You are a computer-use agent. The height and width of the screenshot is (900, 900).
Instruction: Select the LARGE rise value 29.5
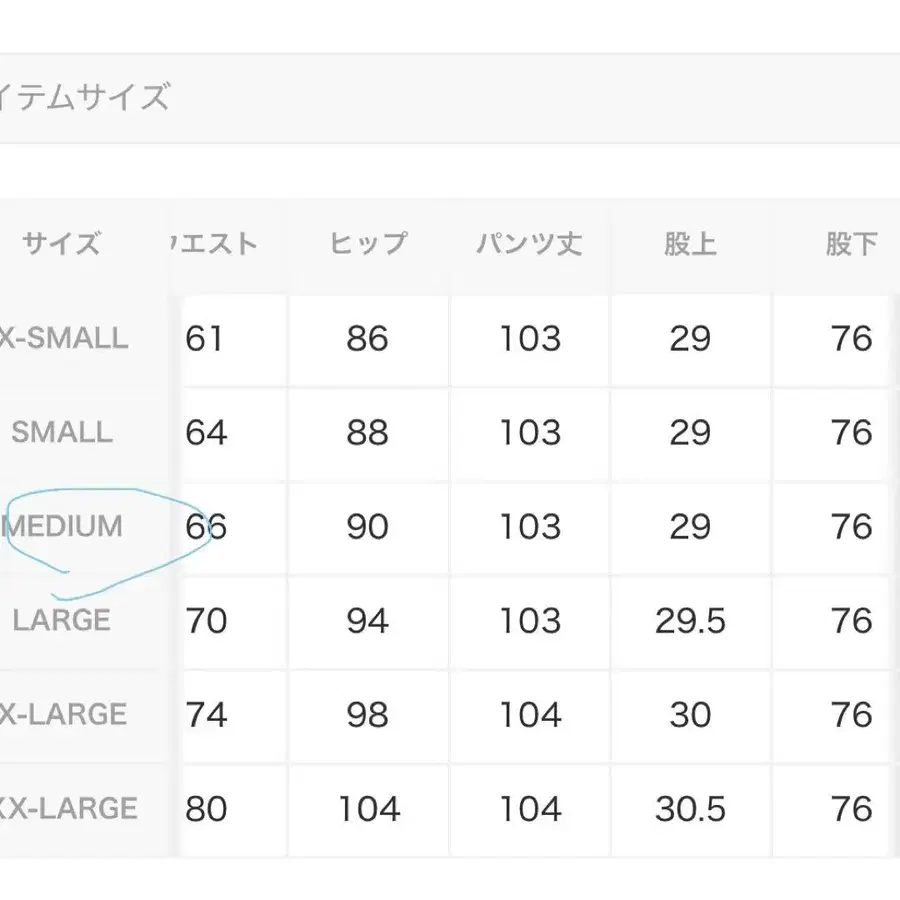[690, 621]
